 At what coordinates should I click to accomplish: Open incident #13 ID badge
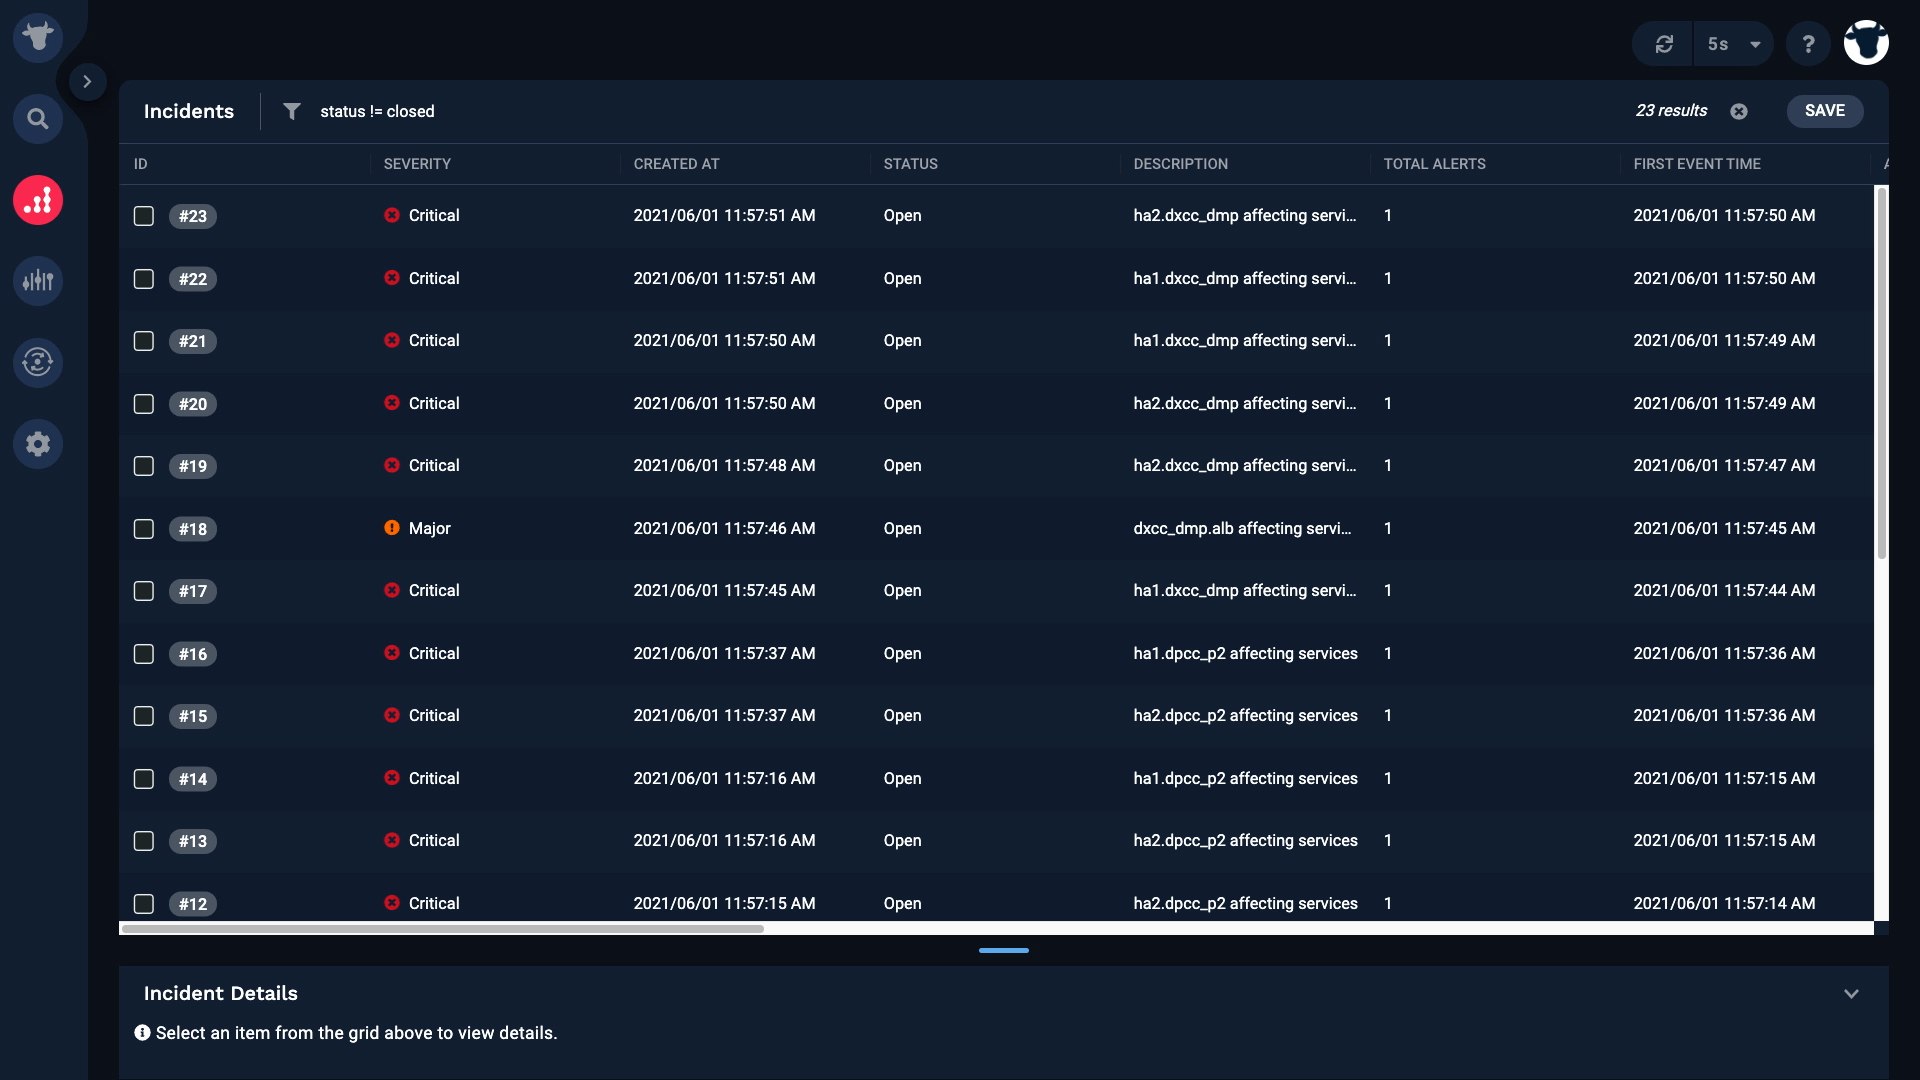click(193, 841)
